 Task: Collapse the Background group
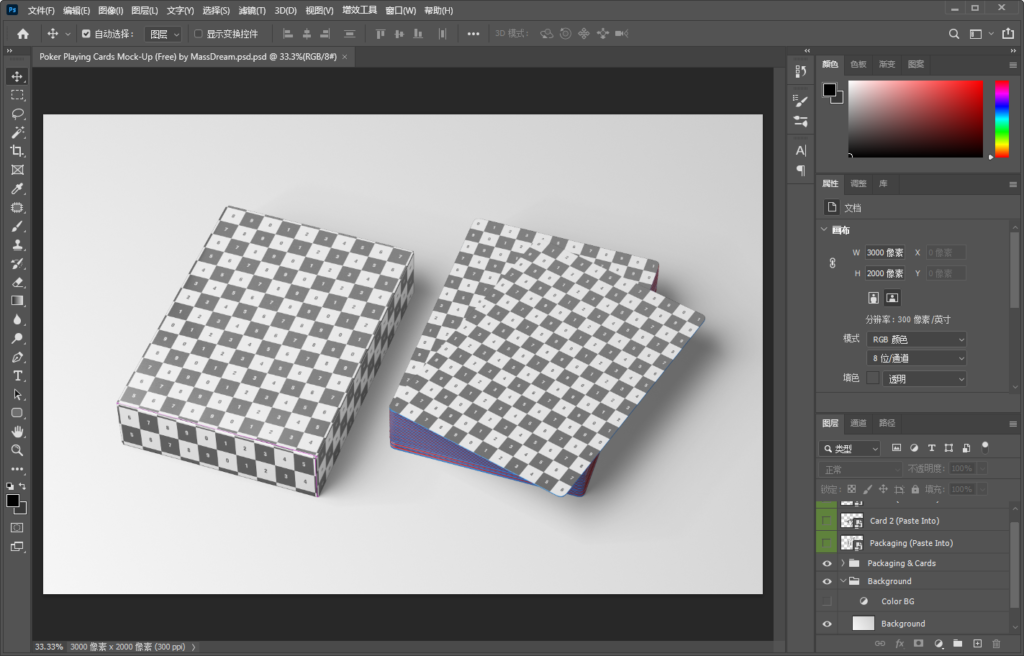click(x=842, y=582)
